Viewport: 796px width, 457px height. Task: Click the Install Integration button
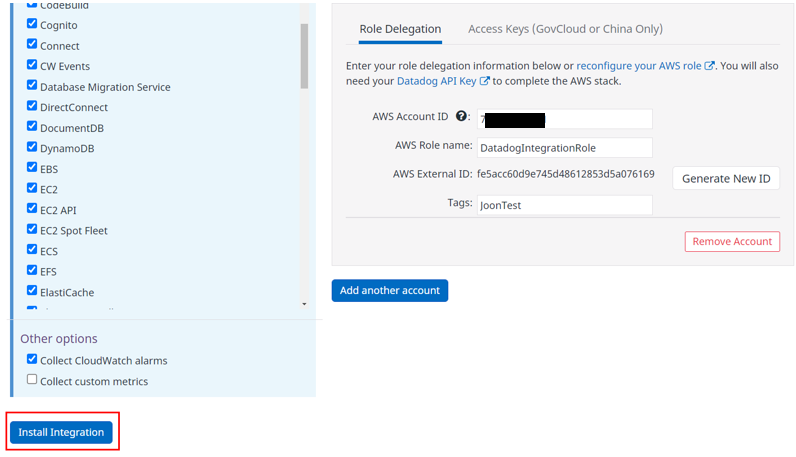coord(61,432)
